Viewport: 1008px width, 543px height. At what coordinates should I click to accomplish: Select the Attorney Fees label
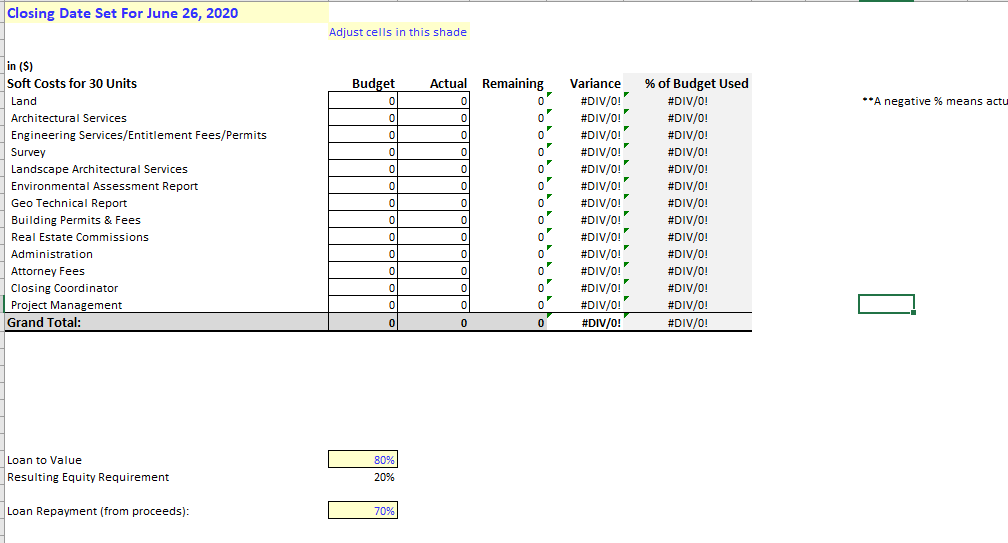coord(48,271)
